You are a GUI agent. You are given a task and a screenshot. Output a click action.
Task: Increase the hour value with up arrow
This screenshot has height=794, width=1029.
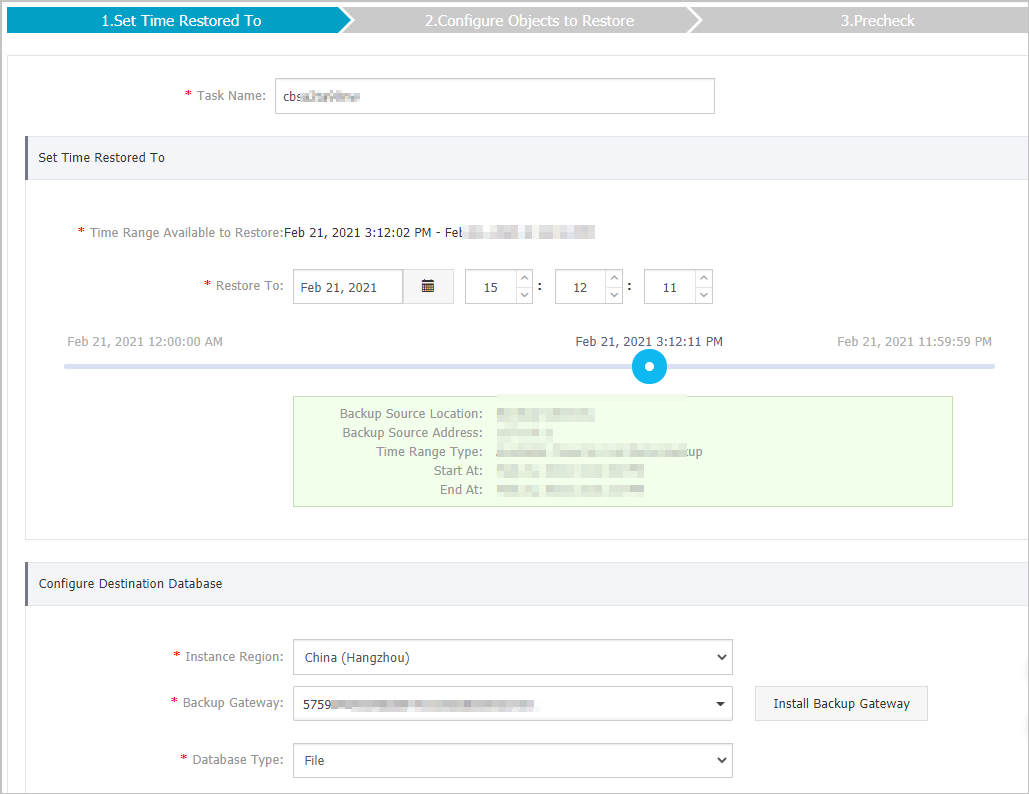point(524,278)
